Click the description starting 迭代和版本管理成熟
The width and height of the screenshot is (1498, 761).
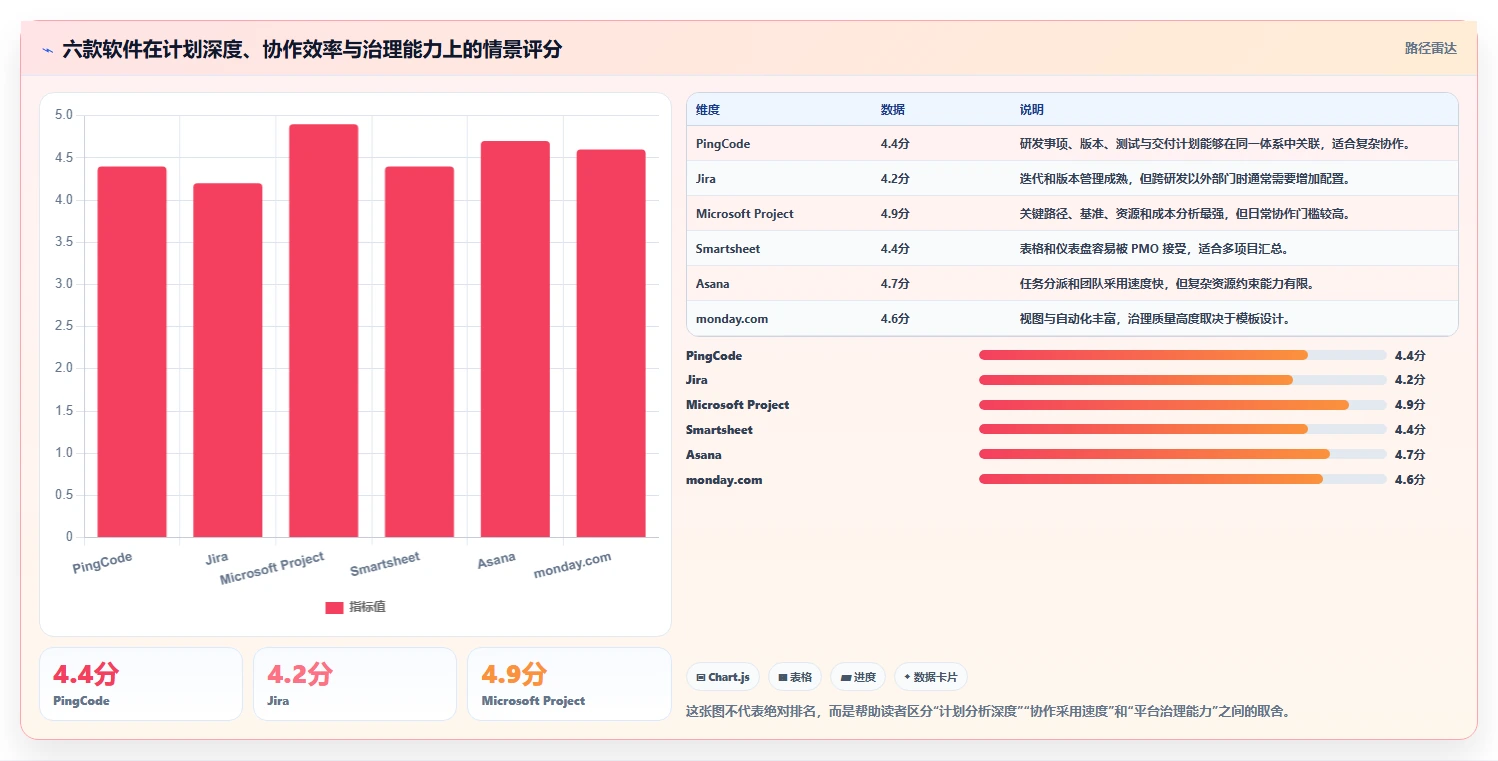point(1186,179)
